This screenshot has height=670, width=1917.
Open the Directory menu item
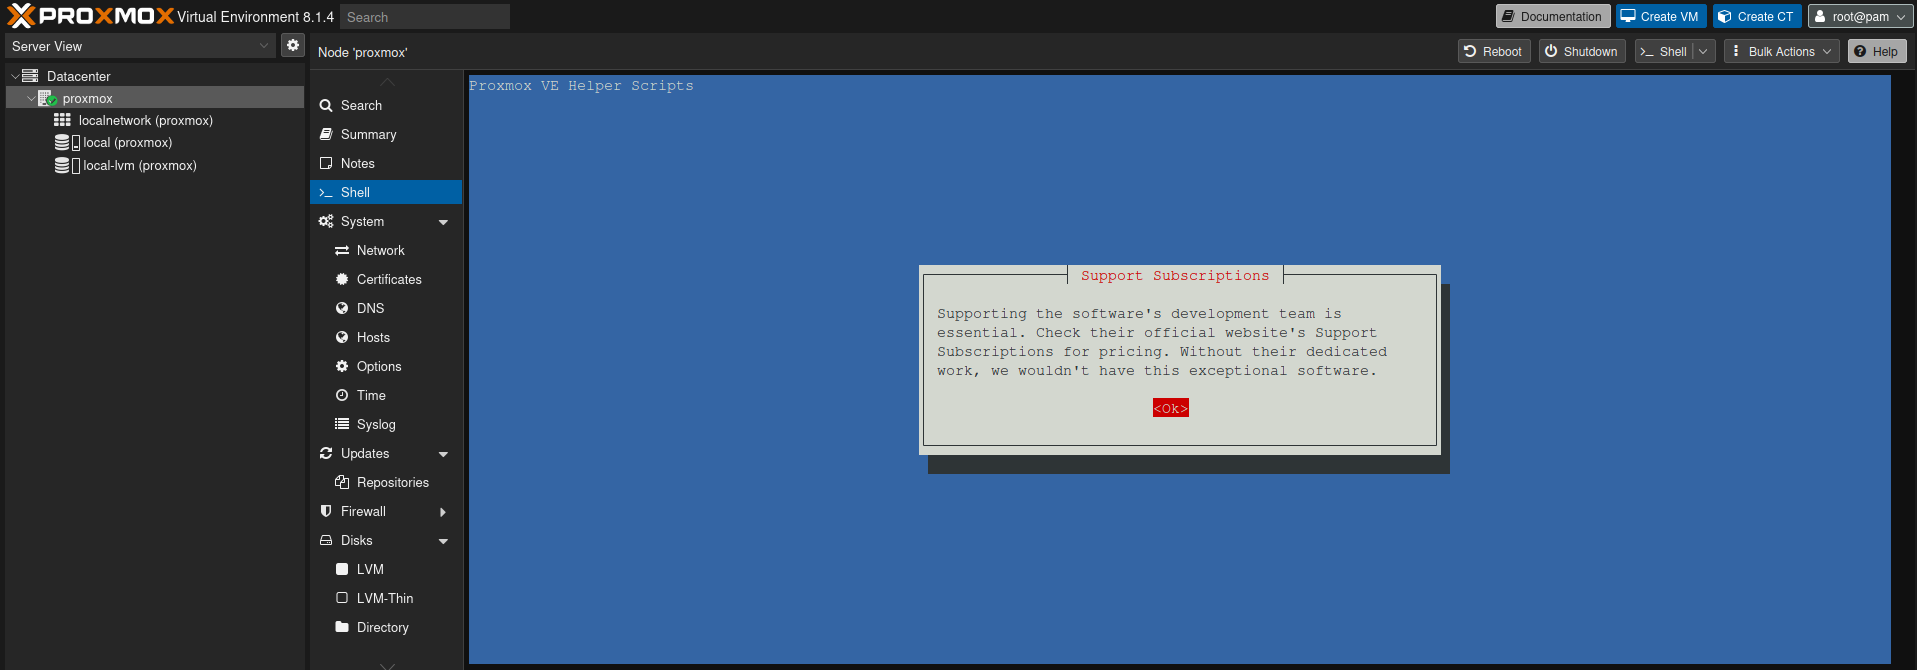[386, 627]
